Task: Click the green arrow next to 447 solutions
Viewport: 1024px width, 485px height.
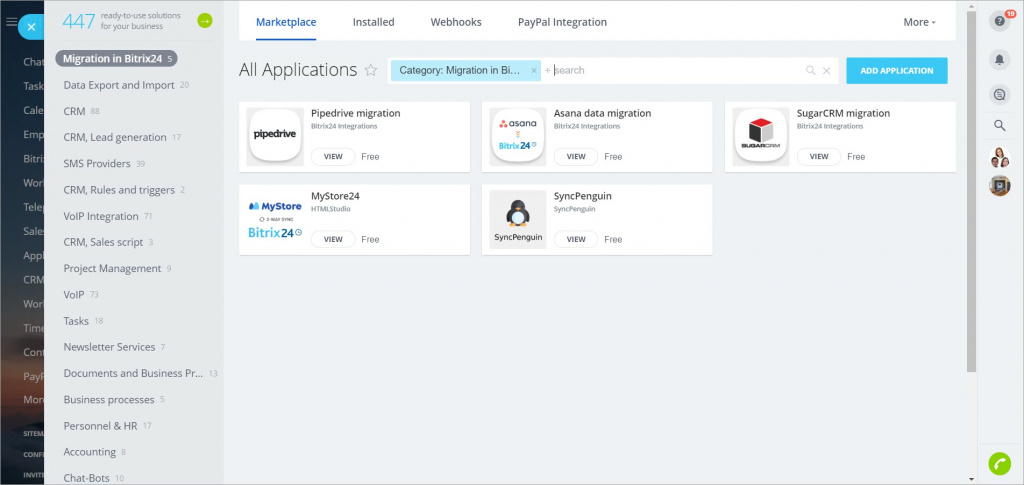Action: pyautogui.click(x=205, y=21)
